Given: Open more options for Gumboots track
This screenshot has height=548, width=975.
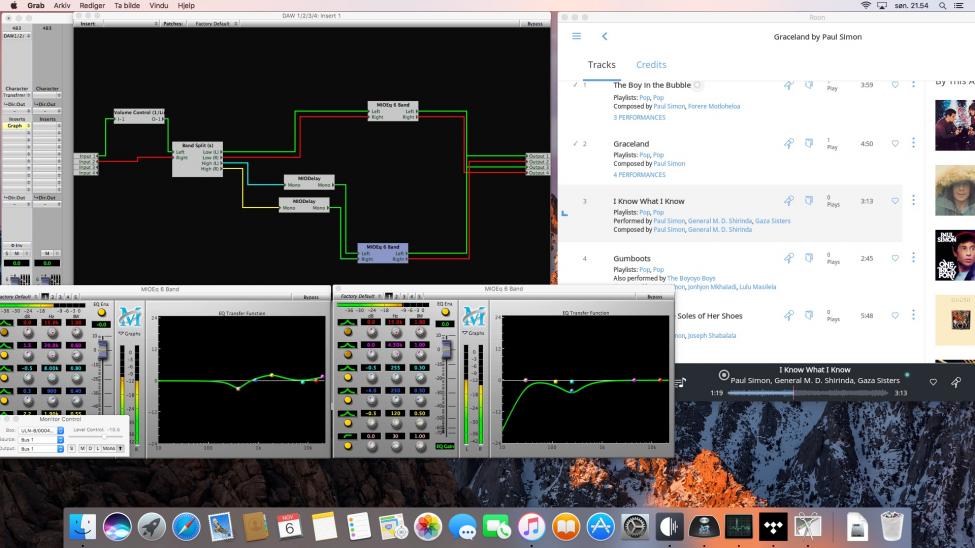Looking at the screenshot, I should tap(913, 258).
